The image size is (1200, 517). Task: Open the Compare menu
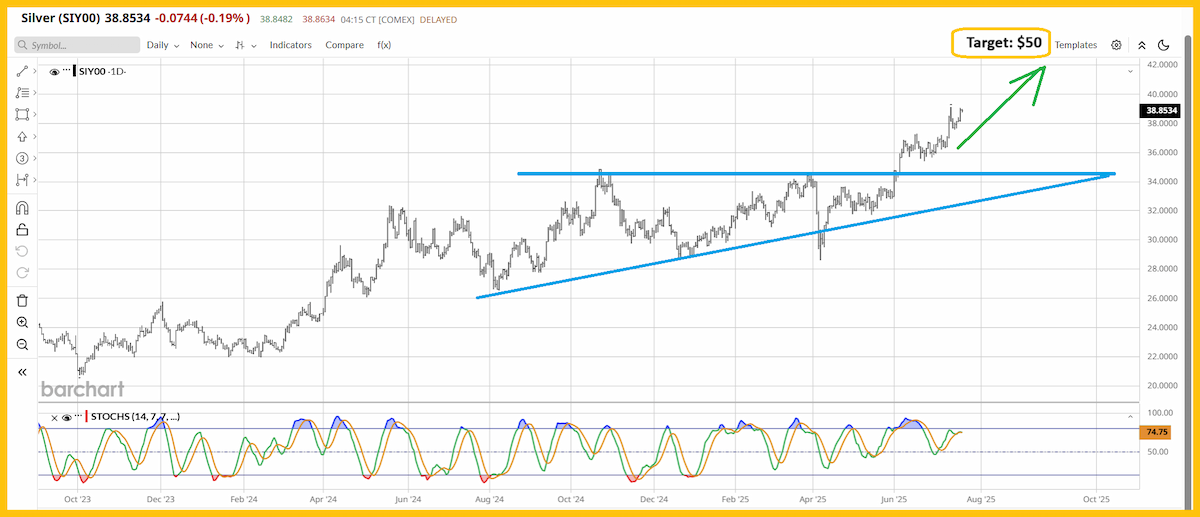(344, 45)
